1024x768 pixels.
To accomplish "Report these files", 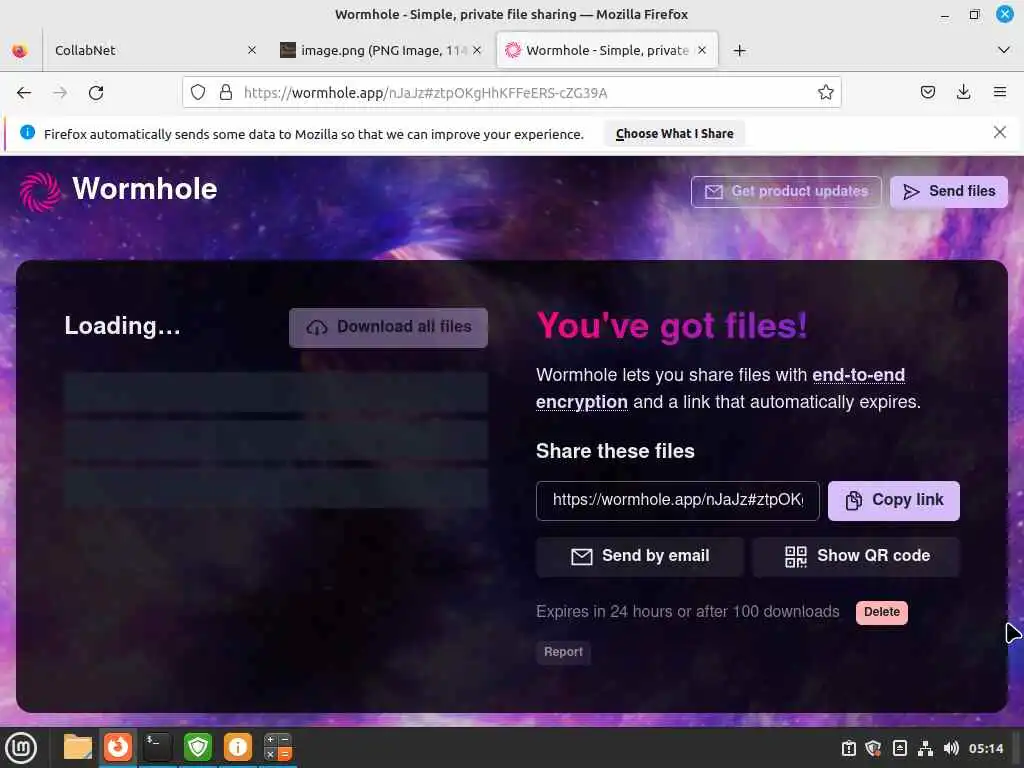I will pos(563,652).
